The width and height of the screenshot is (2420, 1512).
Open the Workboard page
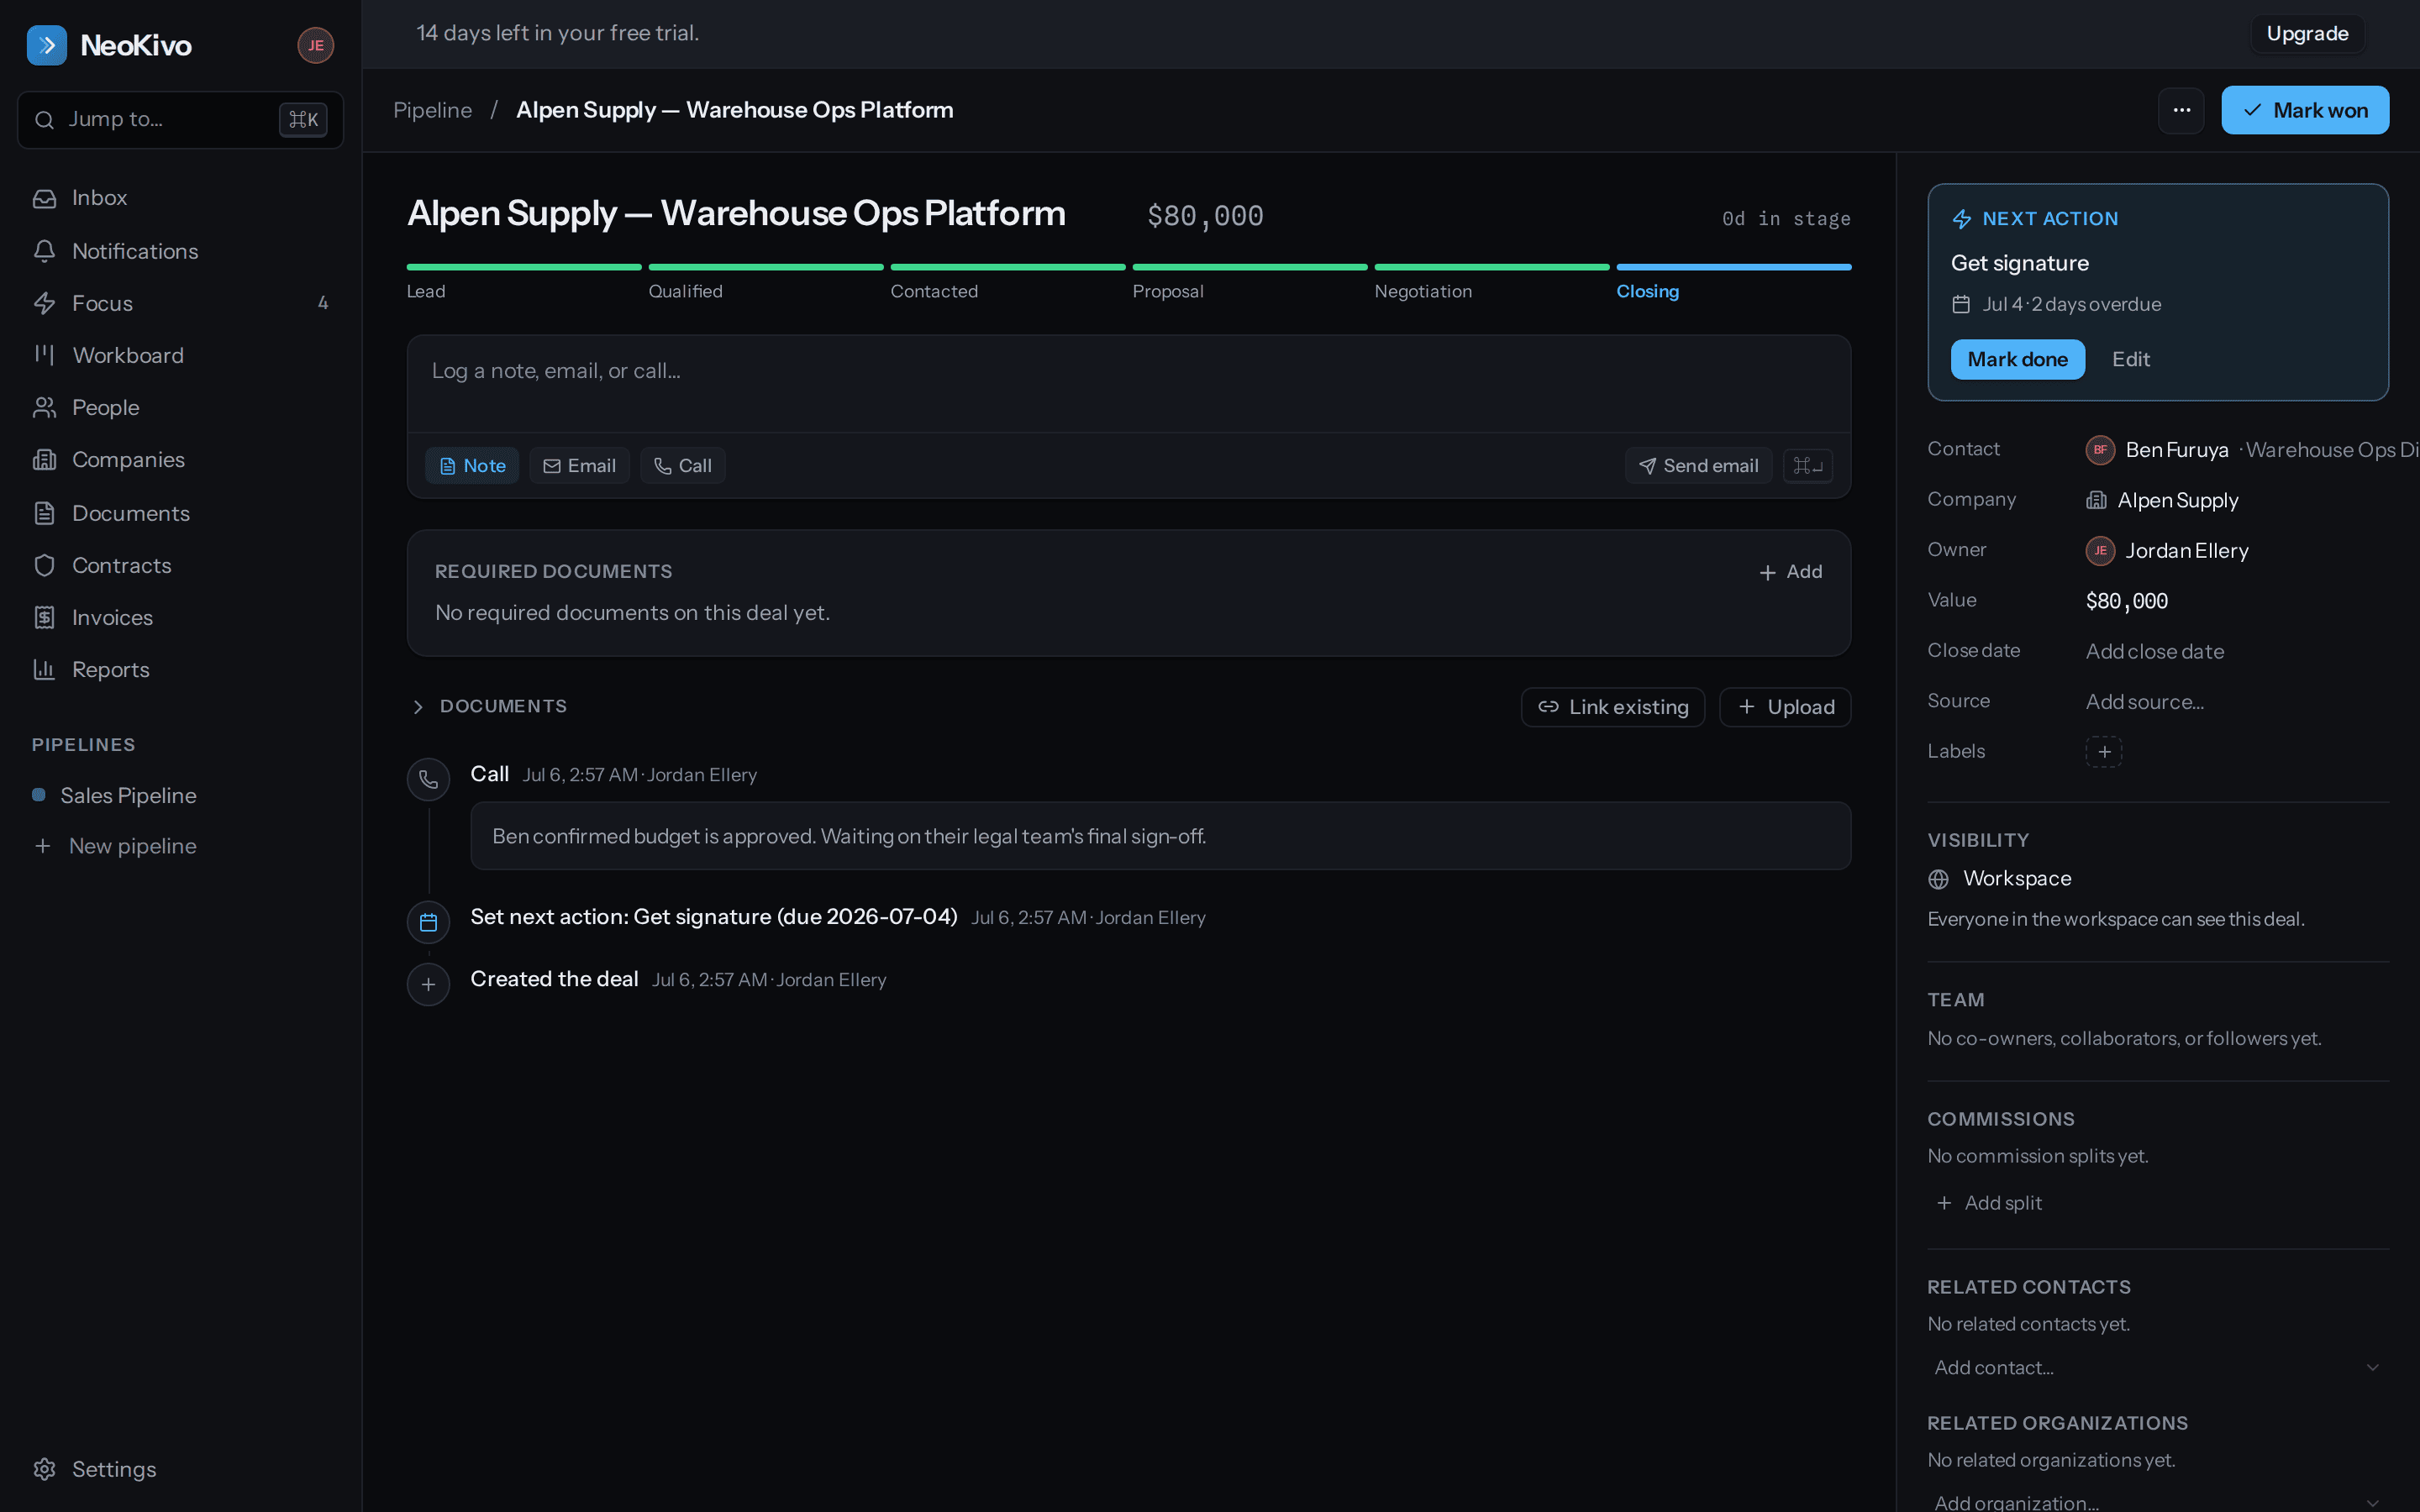click(x=180, y=355)
